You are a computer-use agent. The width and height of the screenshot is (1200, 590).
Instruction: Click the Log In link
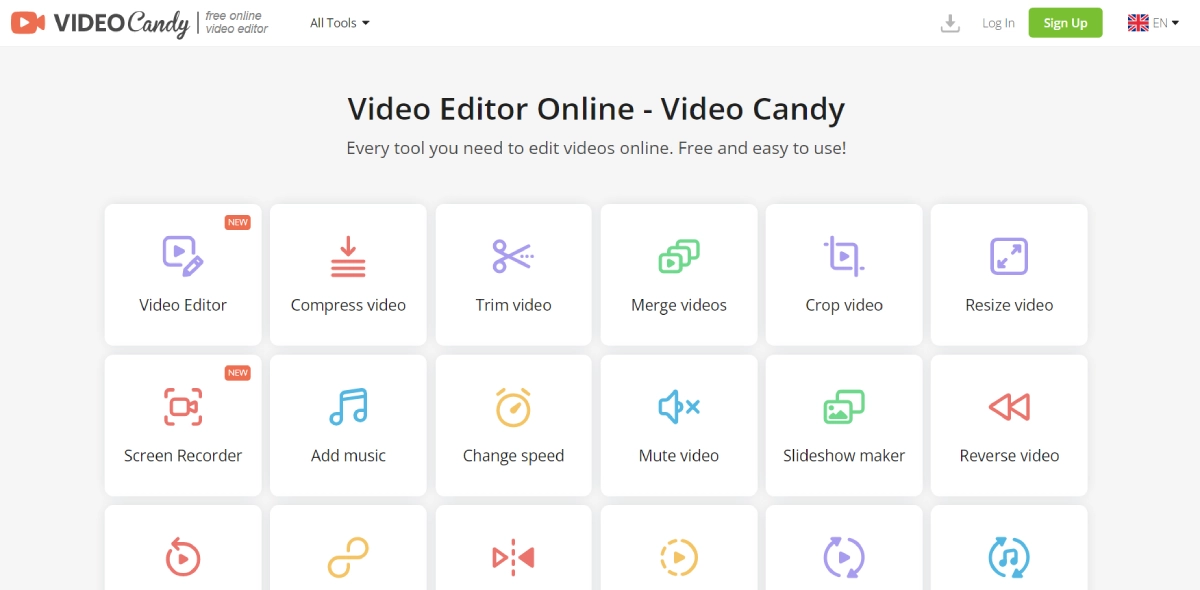coord(998,23)
